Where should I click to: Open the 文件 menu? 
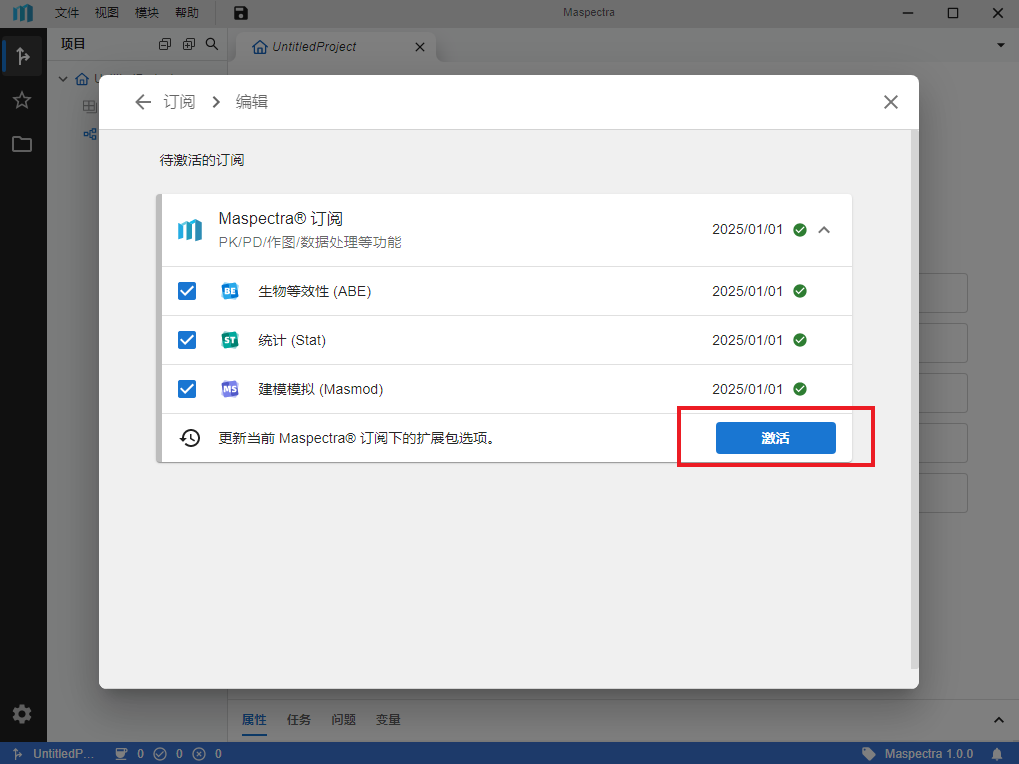[x=66, y=13]
